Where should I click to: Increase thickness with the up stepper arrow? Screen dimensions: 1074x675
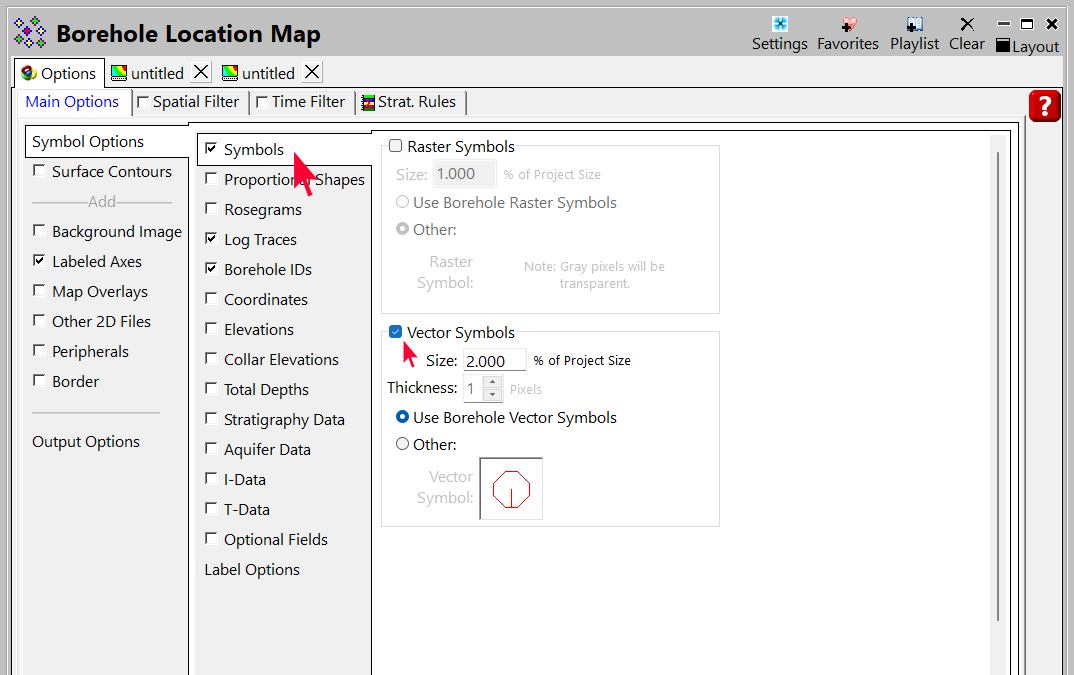pyautogui.click(x=492, y=382)
